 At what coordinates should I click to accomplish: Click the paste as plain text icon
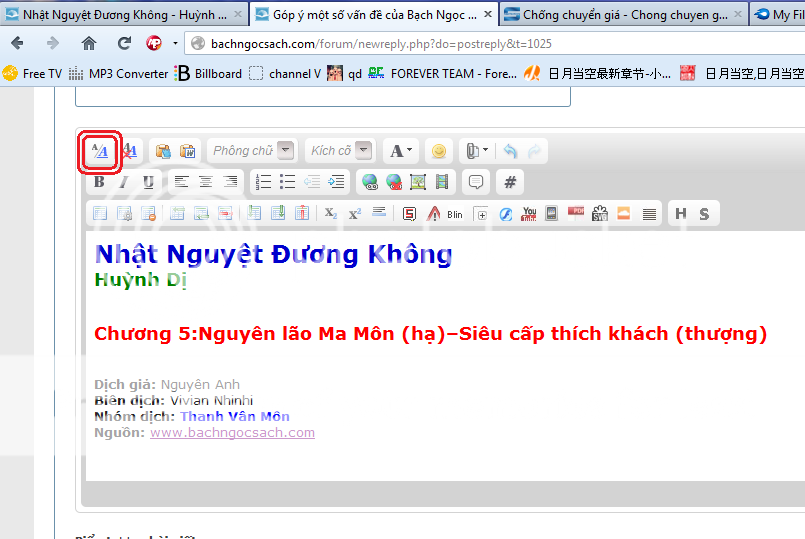[163, 151]
